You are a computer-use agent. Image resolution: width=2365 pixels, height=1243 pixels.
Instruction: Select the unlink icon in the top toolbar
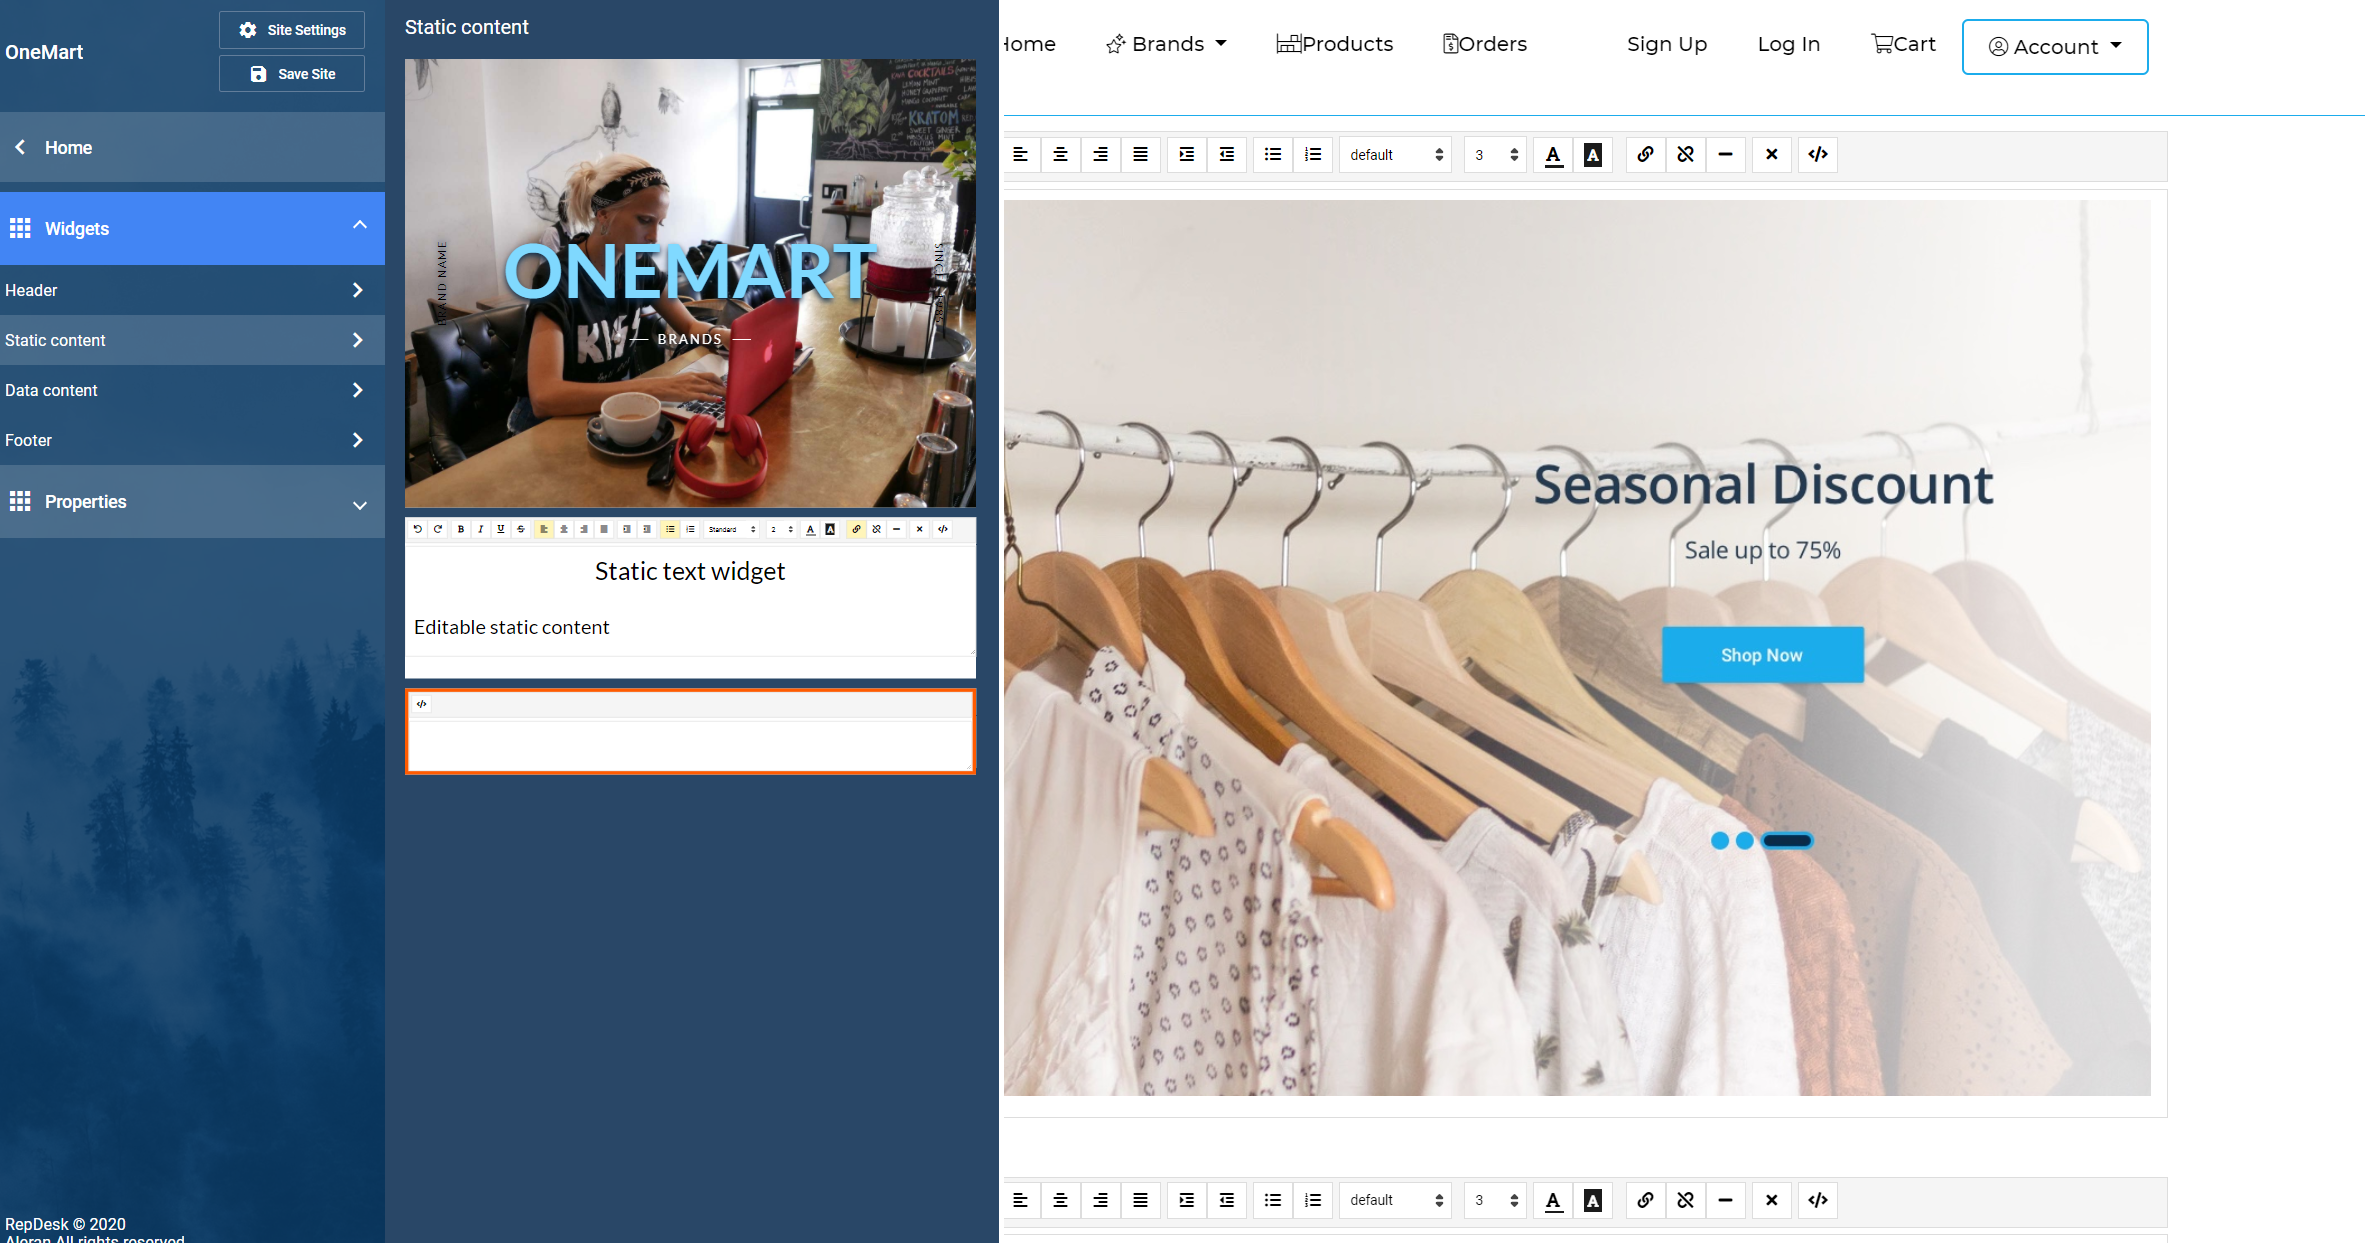1685,154
